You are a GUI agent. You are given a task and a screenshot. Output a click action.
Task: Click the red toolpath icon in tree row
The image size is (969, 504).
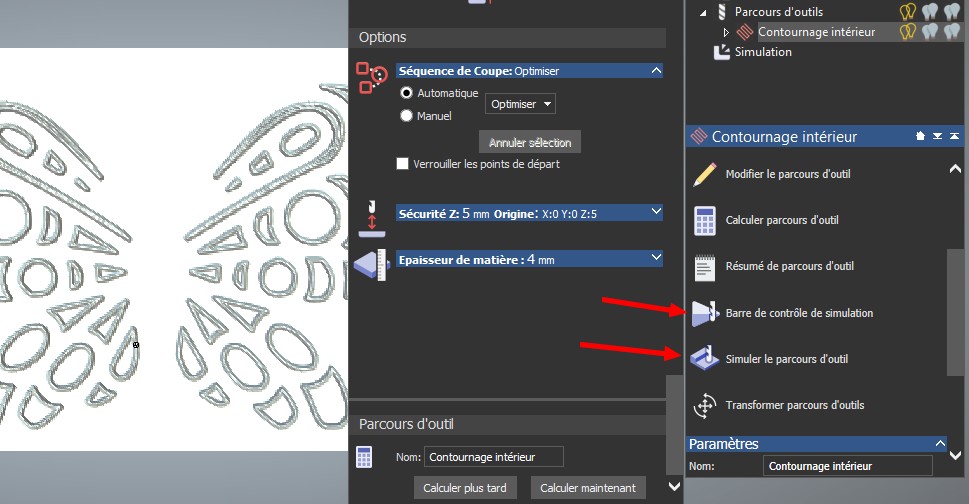tap(745, 32)
